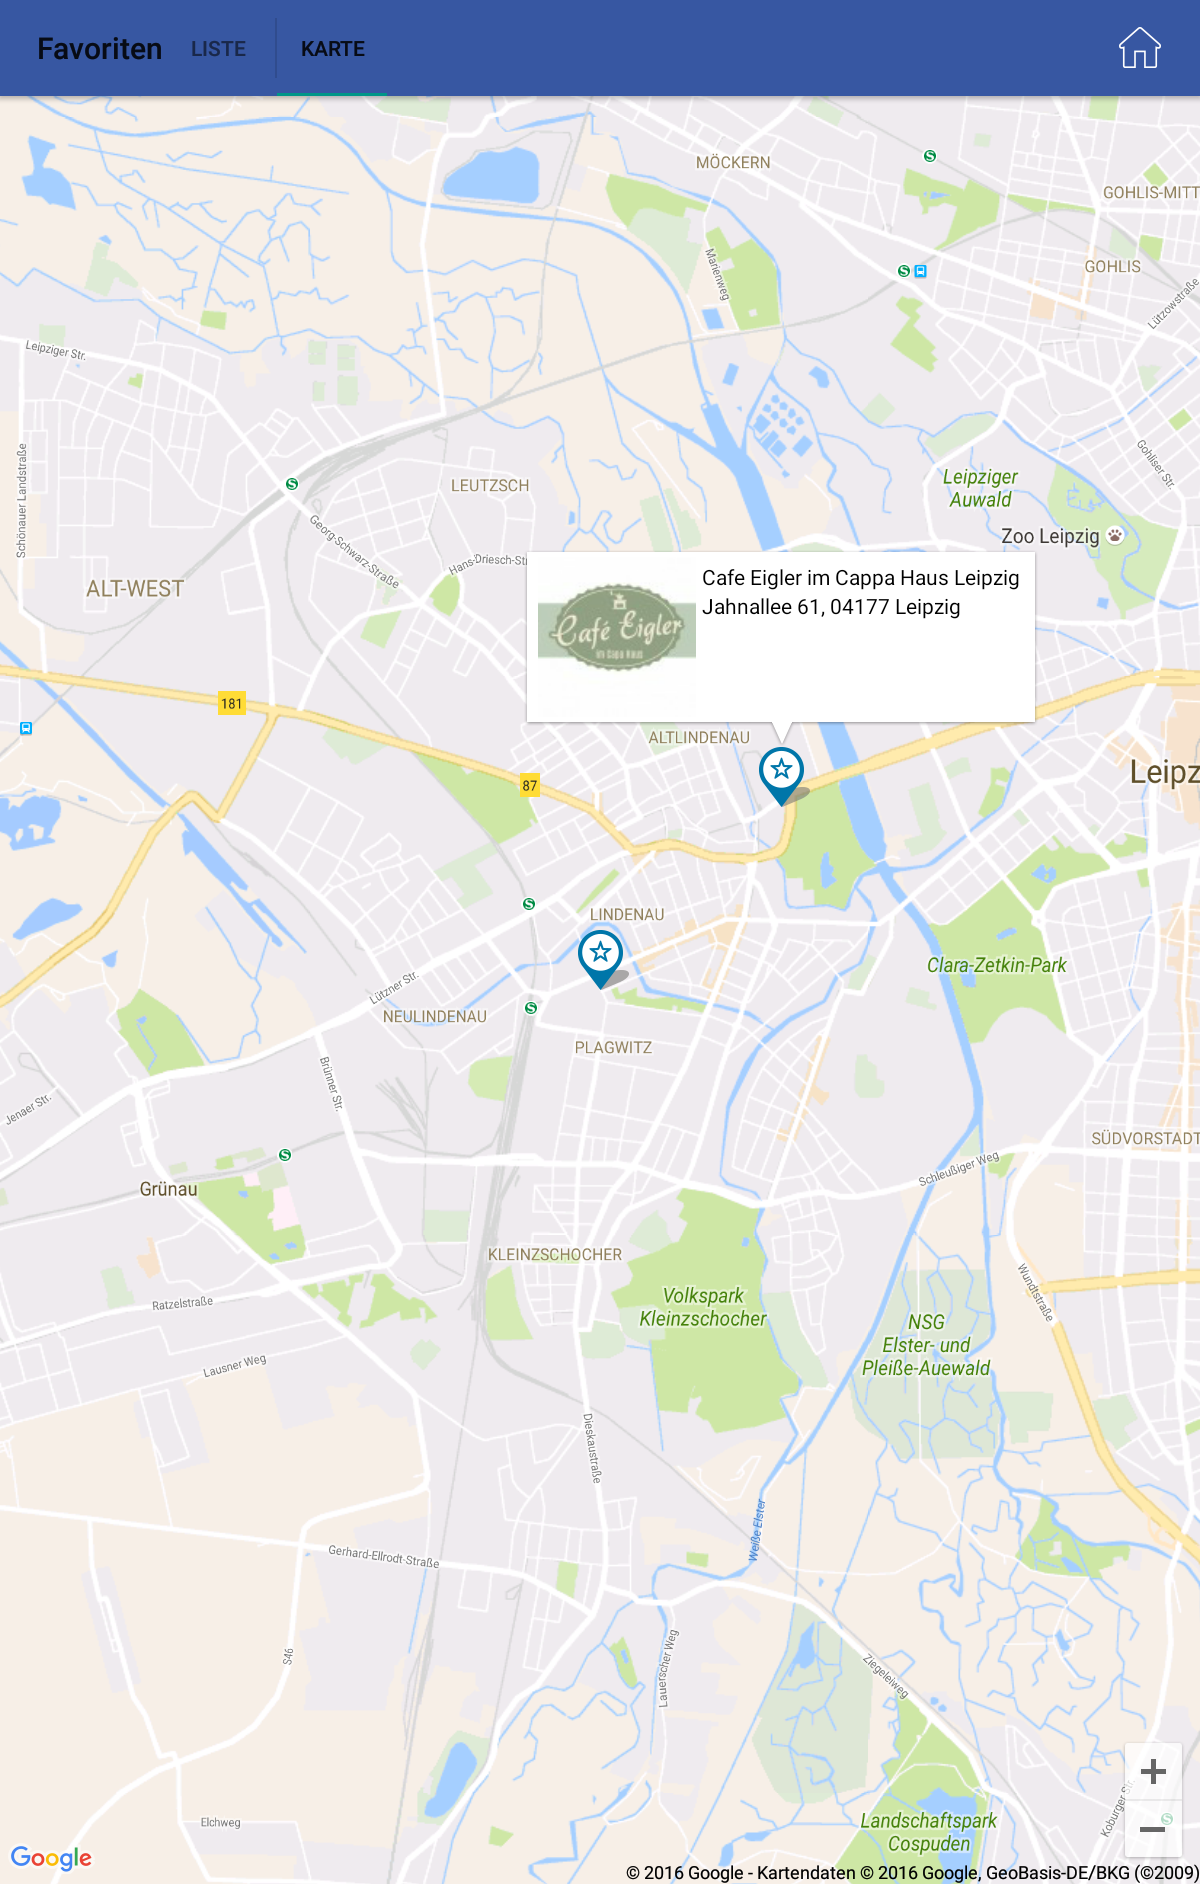The height and width of the screenshot is (1884, 1200).
Task: Open the Café Eigler logo thumbnail
Action: click(617, 628)
